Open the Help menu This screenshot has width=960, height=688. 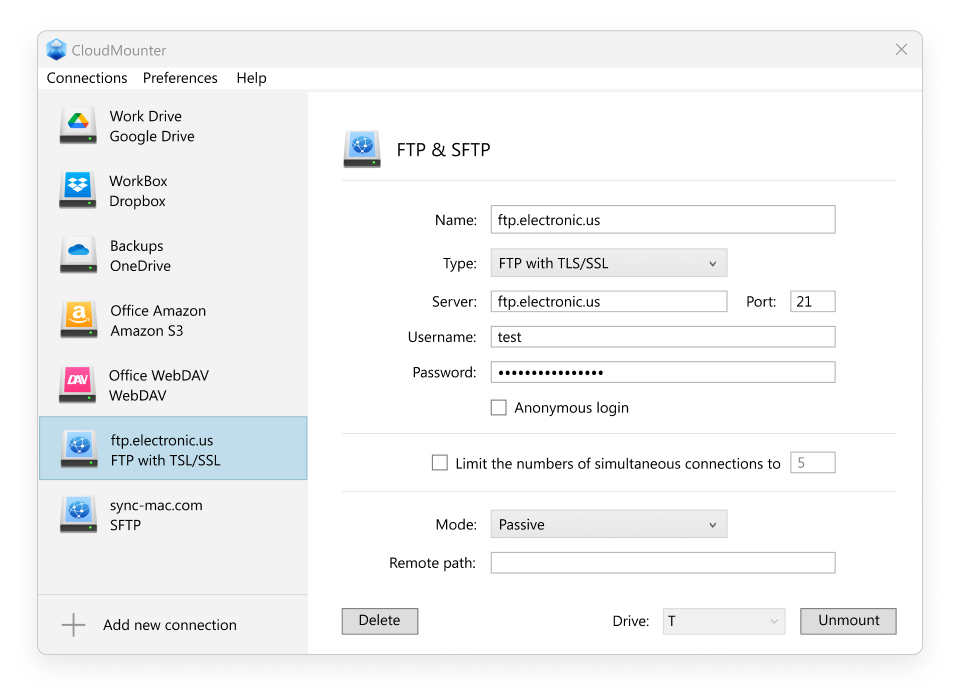251,78
